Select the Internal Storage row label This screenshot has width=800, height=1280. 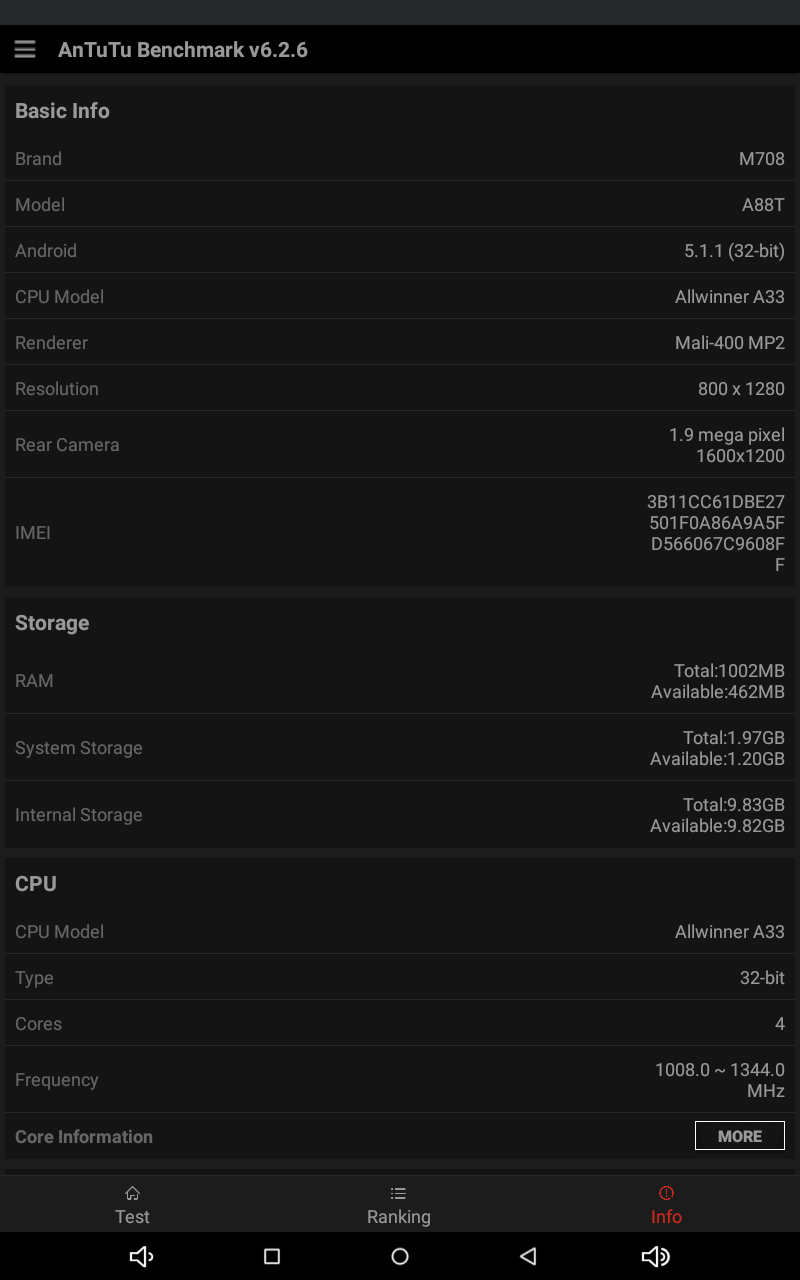[79, 815]
